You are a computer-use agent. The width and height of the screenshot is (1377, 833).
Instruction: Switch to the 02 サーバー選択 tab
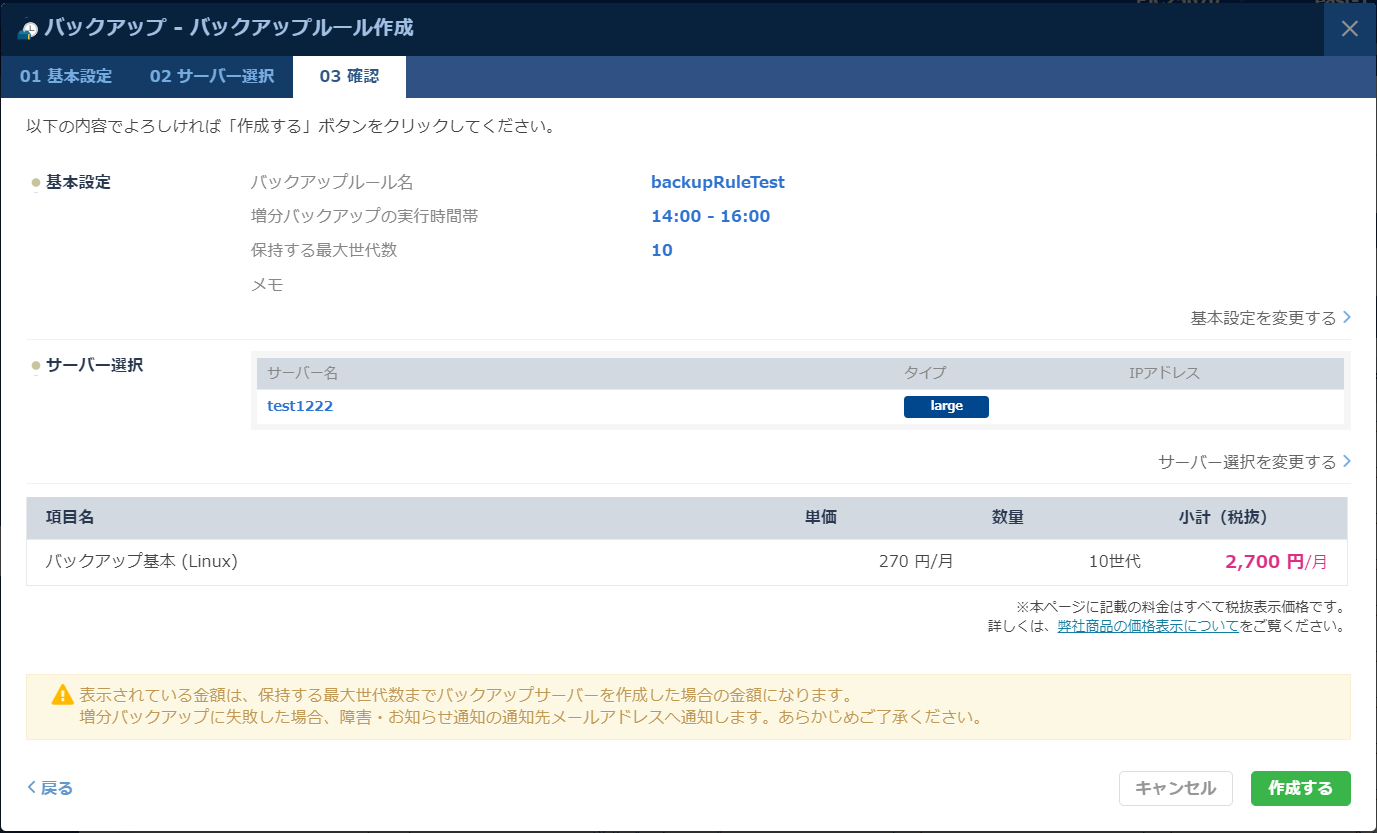click(212, 76)
